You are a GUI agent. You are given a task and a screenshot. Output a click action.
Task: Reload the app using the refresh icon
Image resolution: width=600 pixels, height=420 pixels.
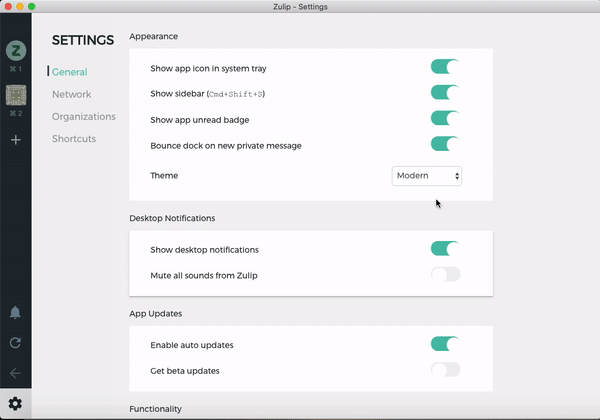15,343
